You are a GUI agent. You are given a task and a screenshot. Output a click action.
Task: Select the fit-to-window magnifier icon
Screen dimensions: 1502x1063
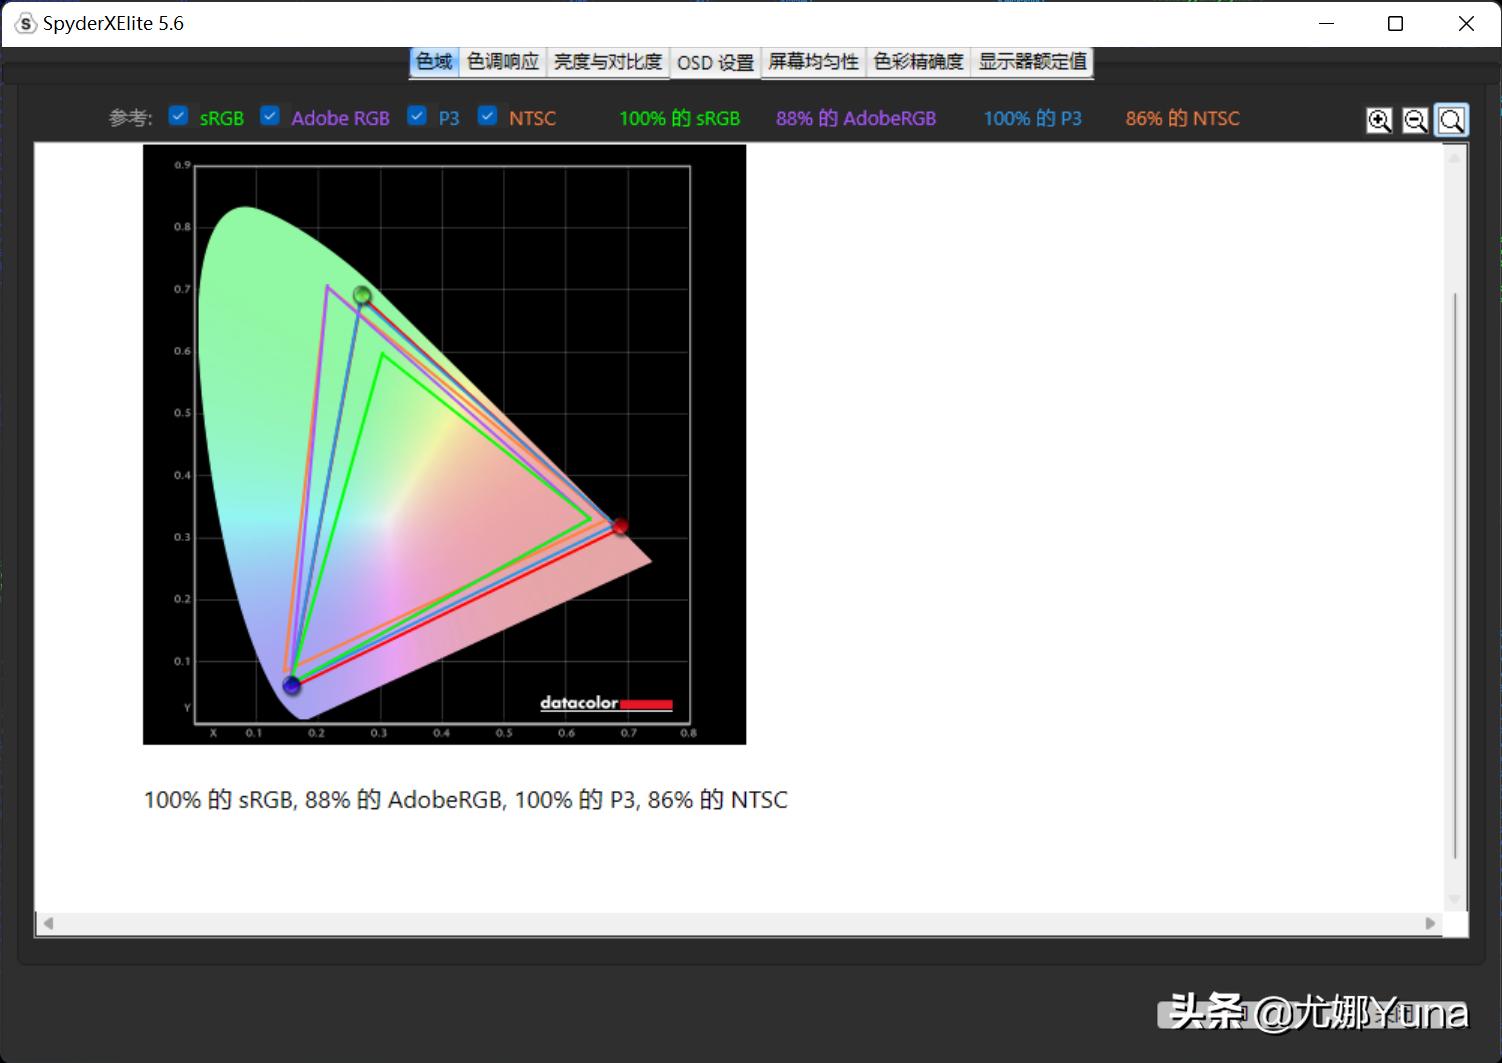click(x=1451, y=120)
